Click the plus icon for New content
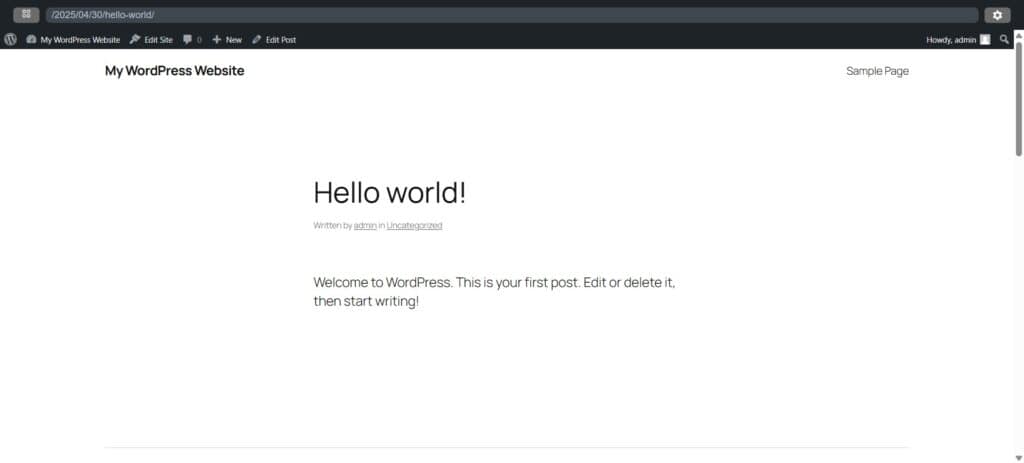The width and height of the screenshot is (1024, 463). tap(217, 39)
